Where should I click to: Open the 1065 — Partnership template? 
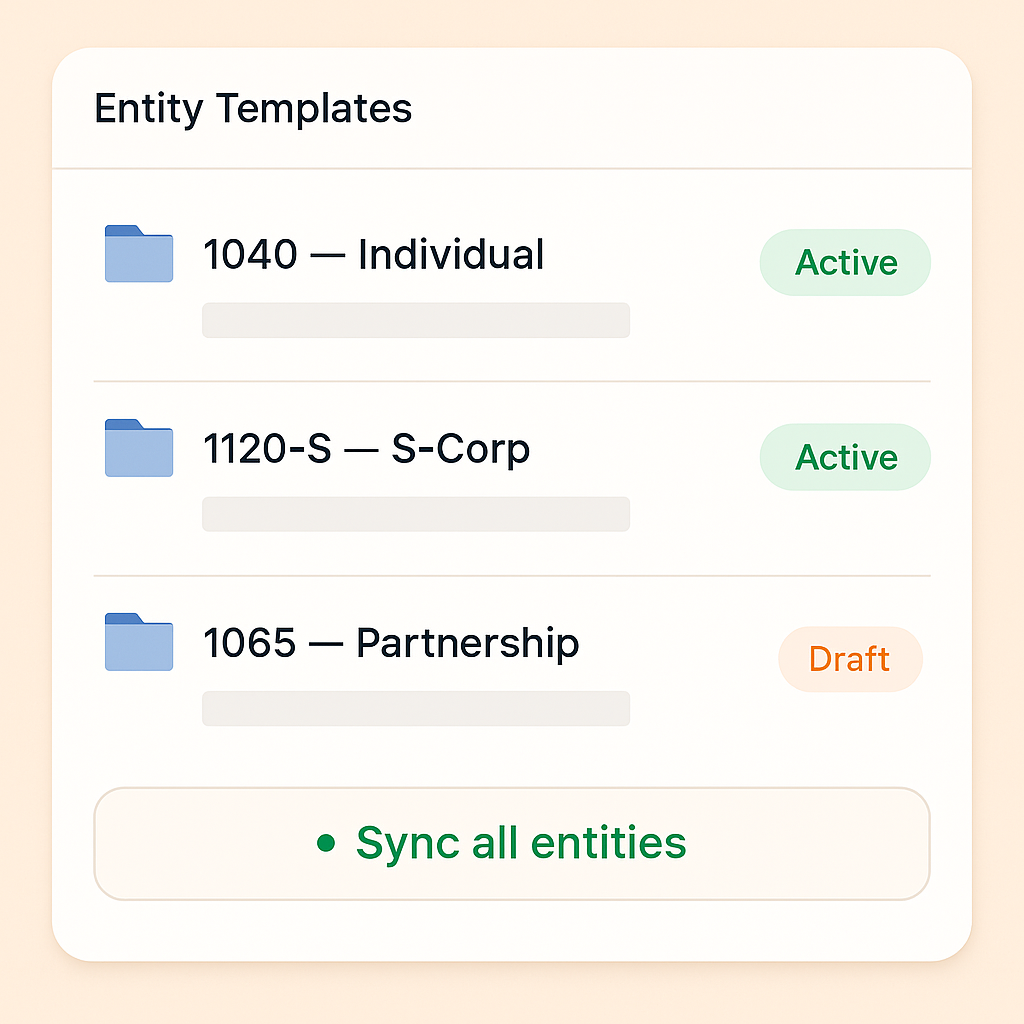point(391,643)
